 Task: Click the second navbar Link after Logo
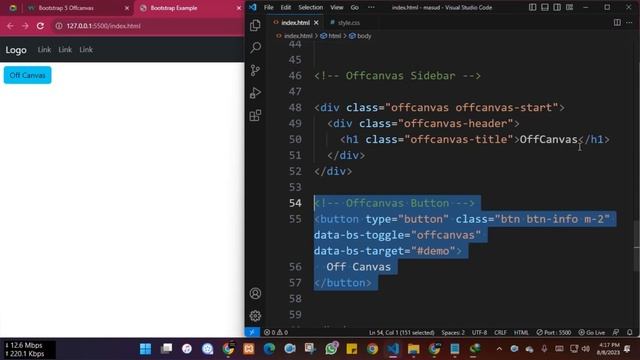point(65,50)
